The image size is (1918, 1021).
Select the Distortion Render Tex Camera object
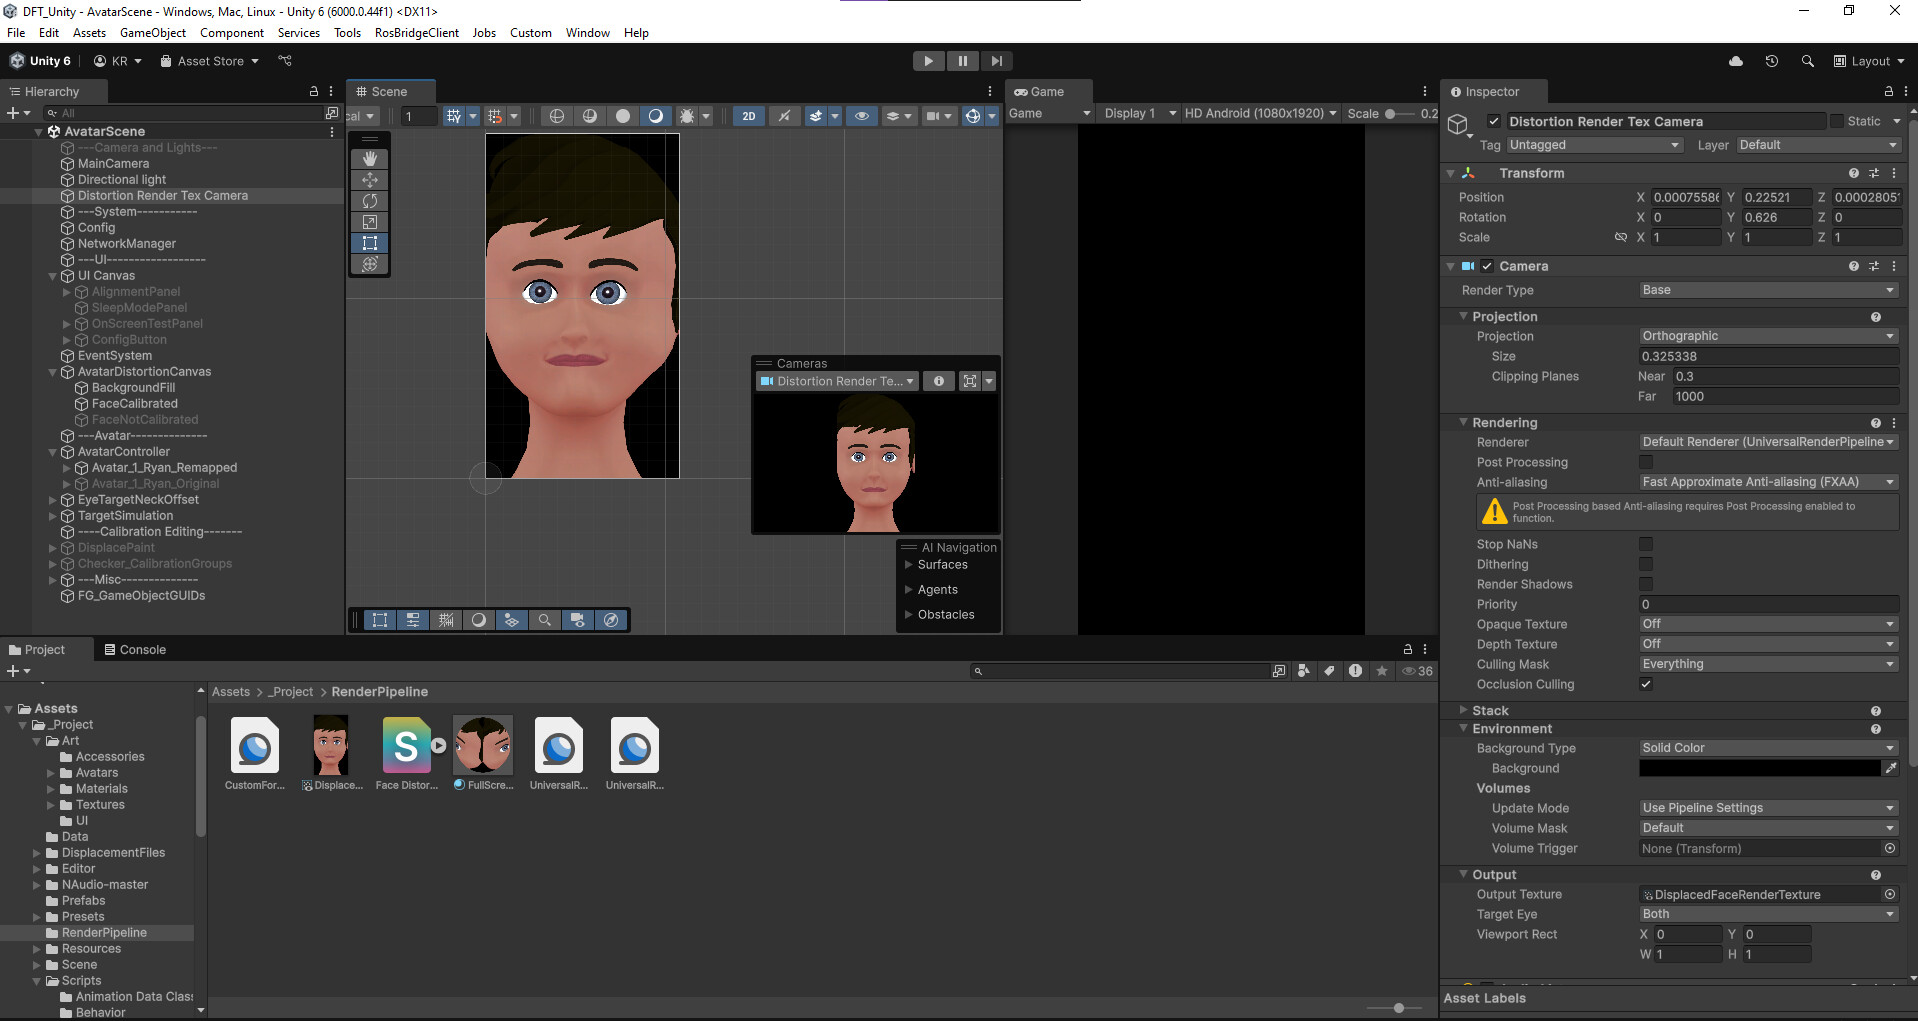pos(163,196)
